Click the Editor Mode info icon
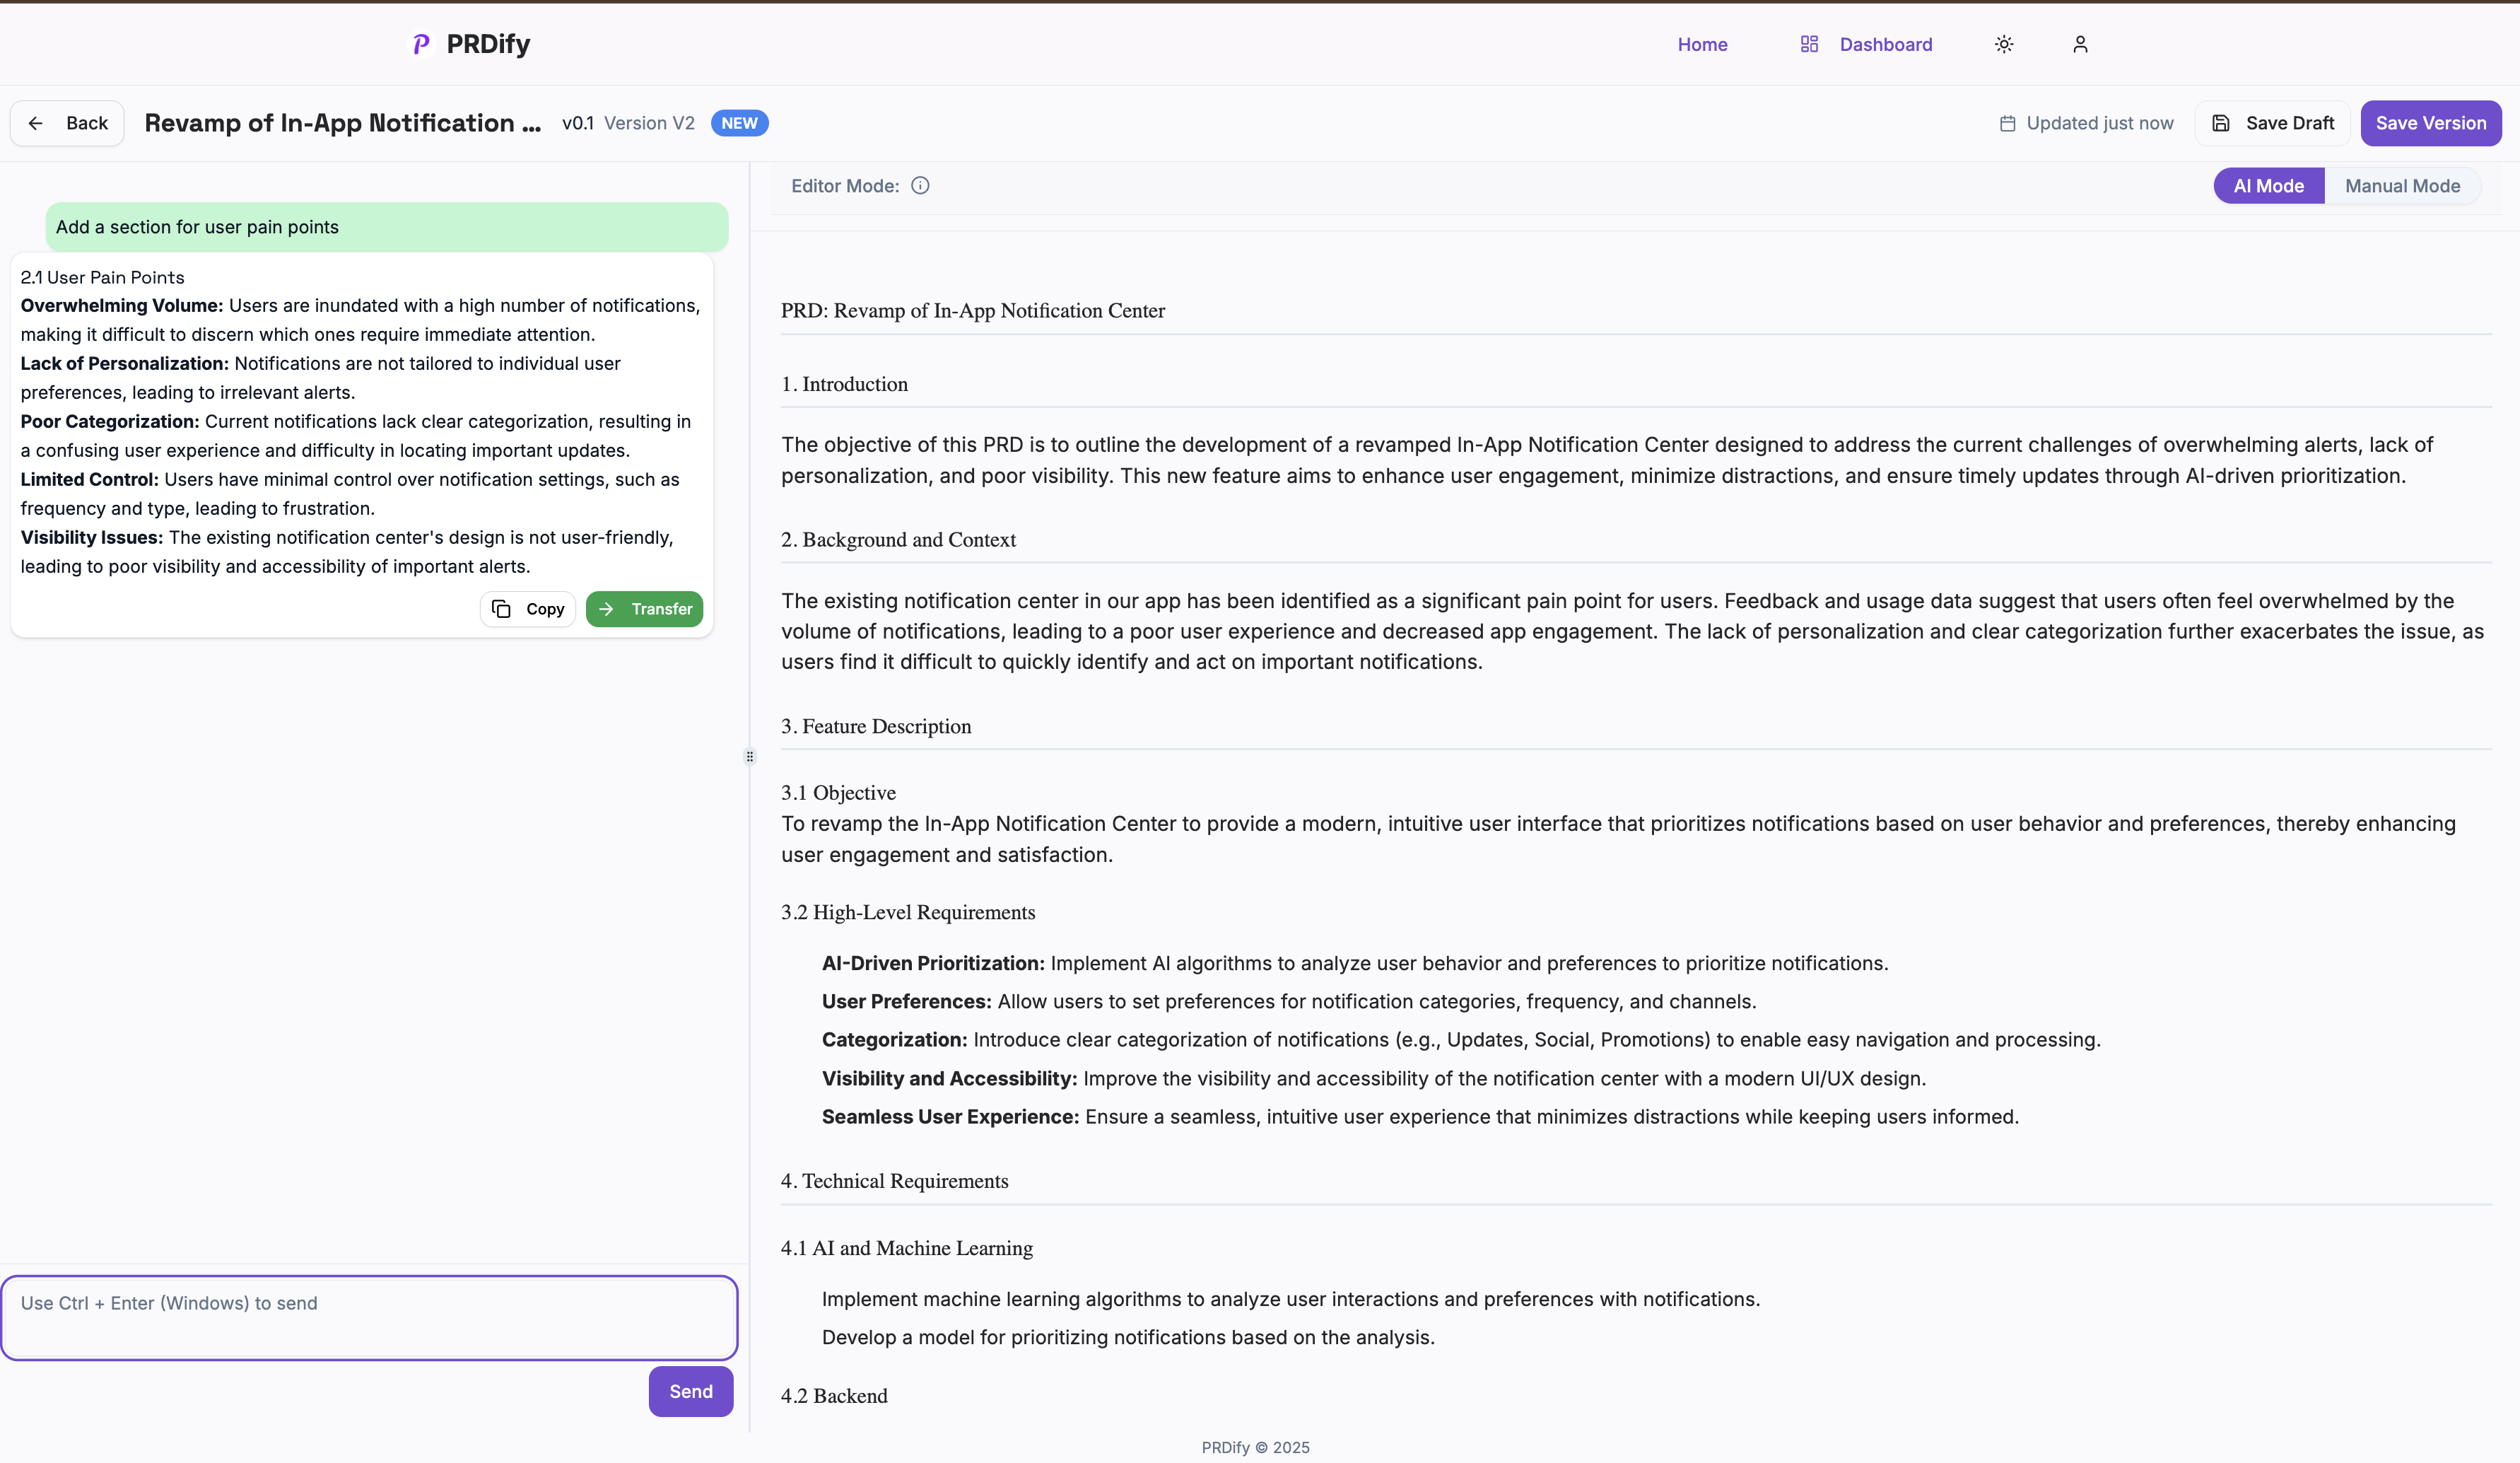Viewport: 2520px width, 1463px height. pyautogui.click(x=920, y=186)
